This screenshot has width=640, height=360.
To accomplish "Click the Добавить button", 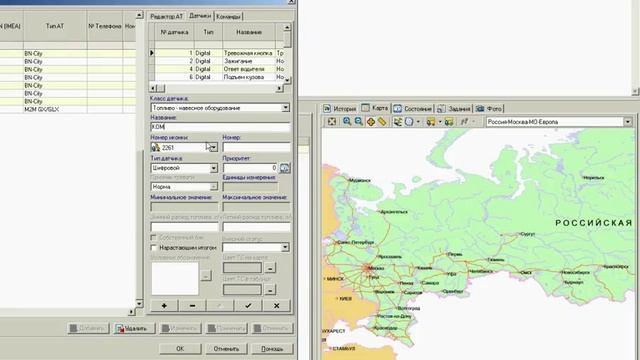I will pos(89,328).
